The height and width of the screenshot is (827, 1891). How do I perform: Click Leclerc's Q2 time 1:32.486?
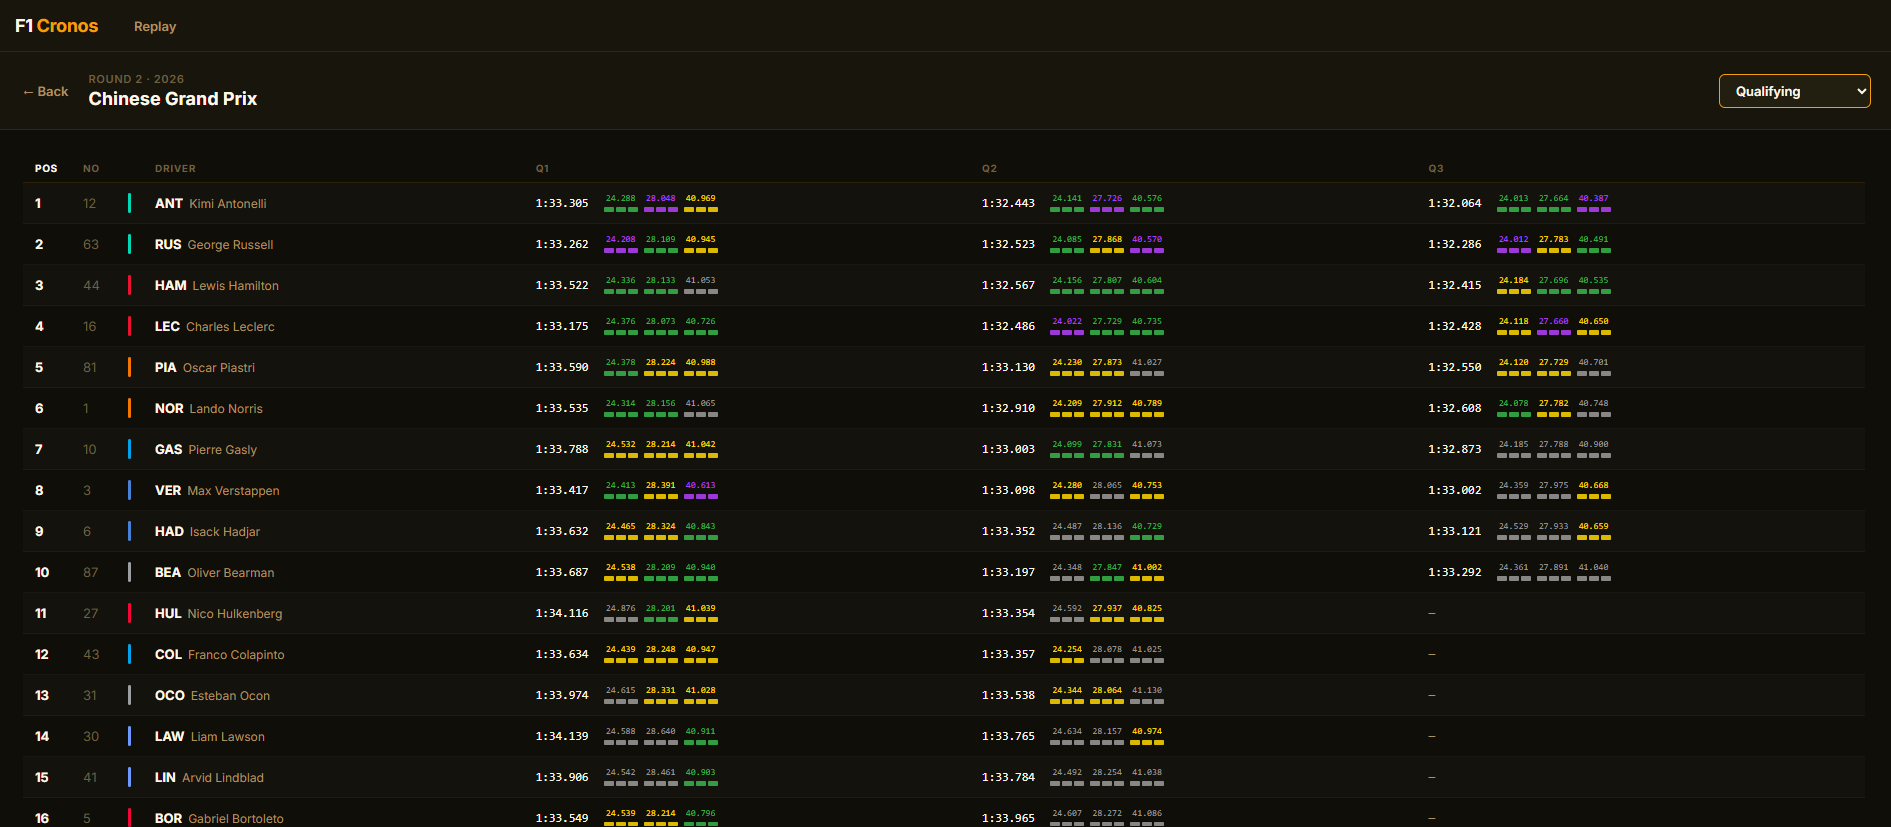coord(1008,326)
